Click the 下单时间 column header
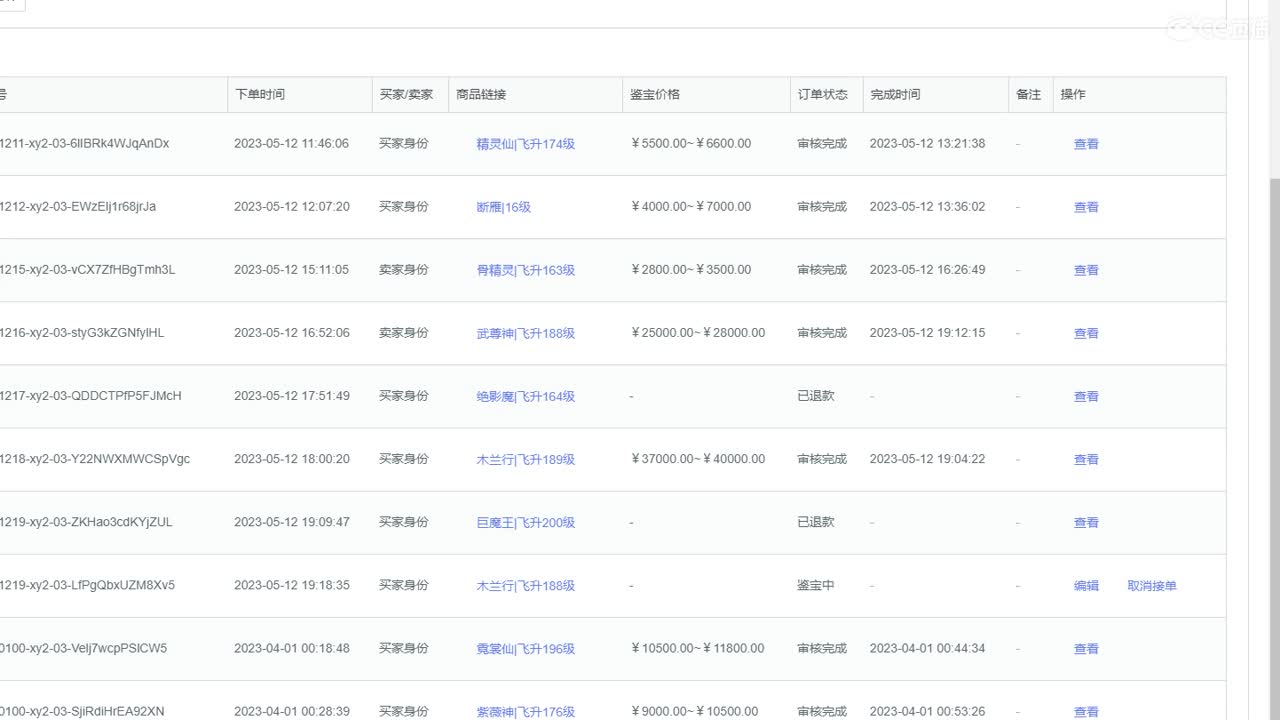The height and width of the screenshot is (720, 1280). pyautogui.click(x=260, y=94)
